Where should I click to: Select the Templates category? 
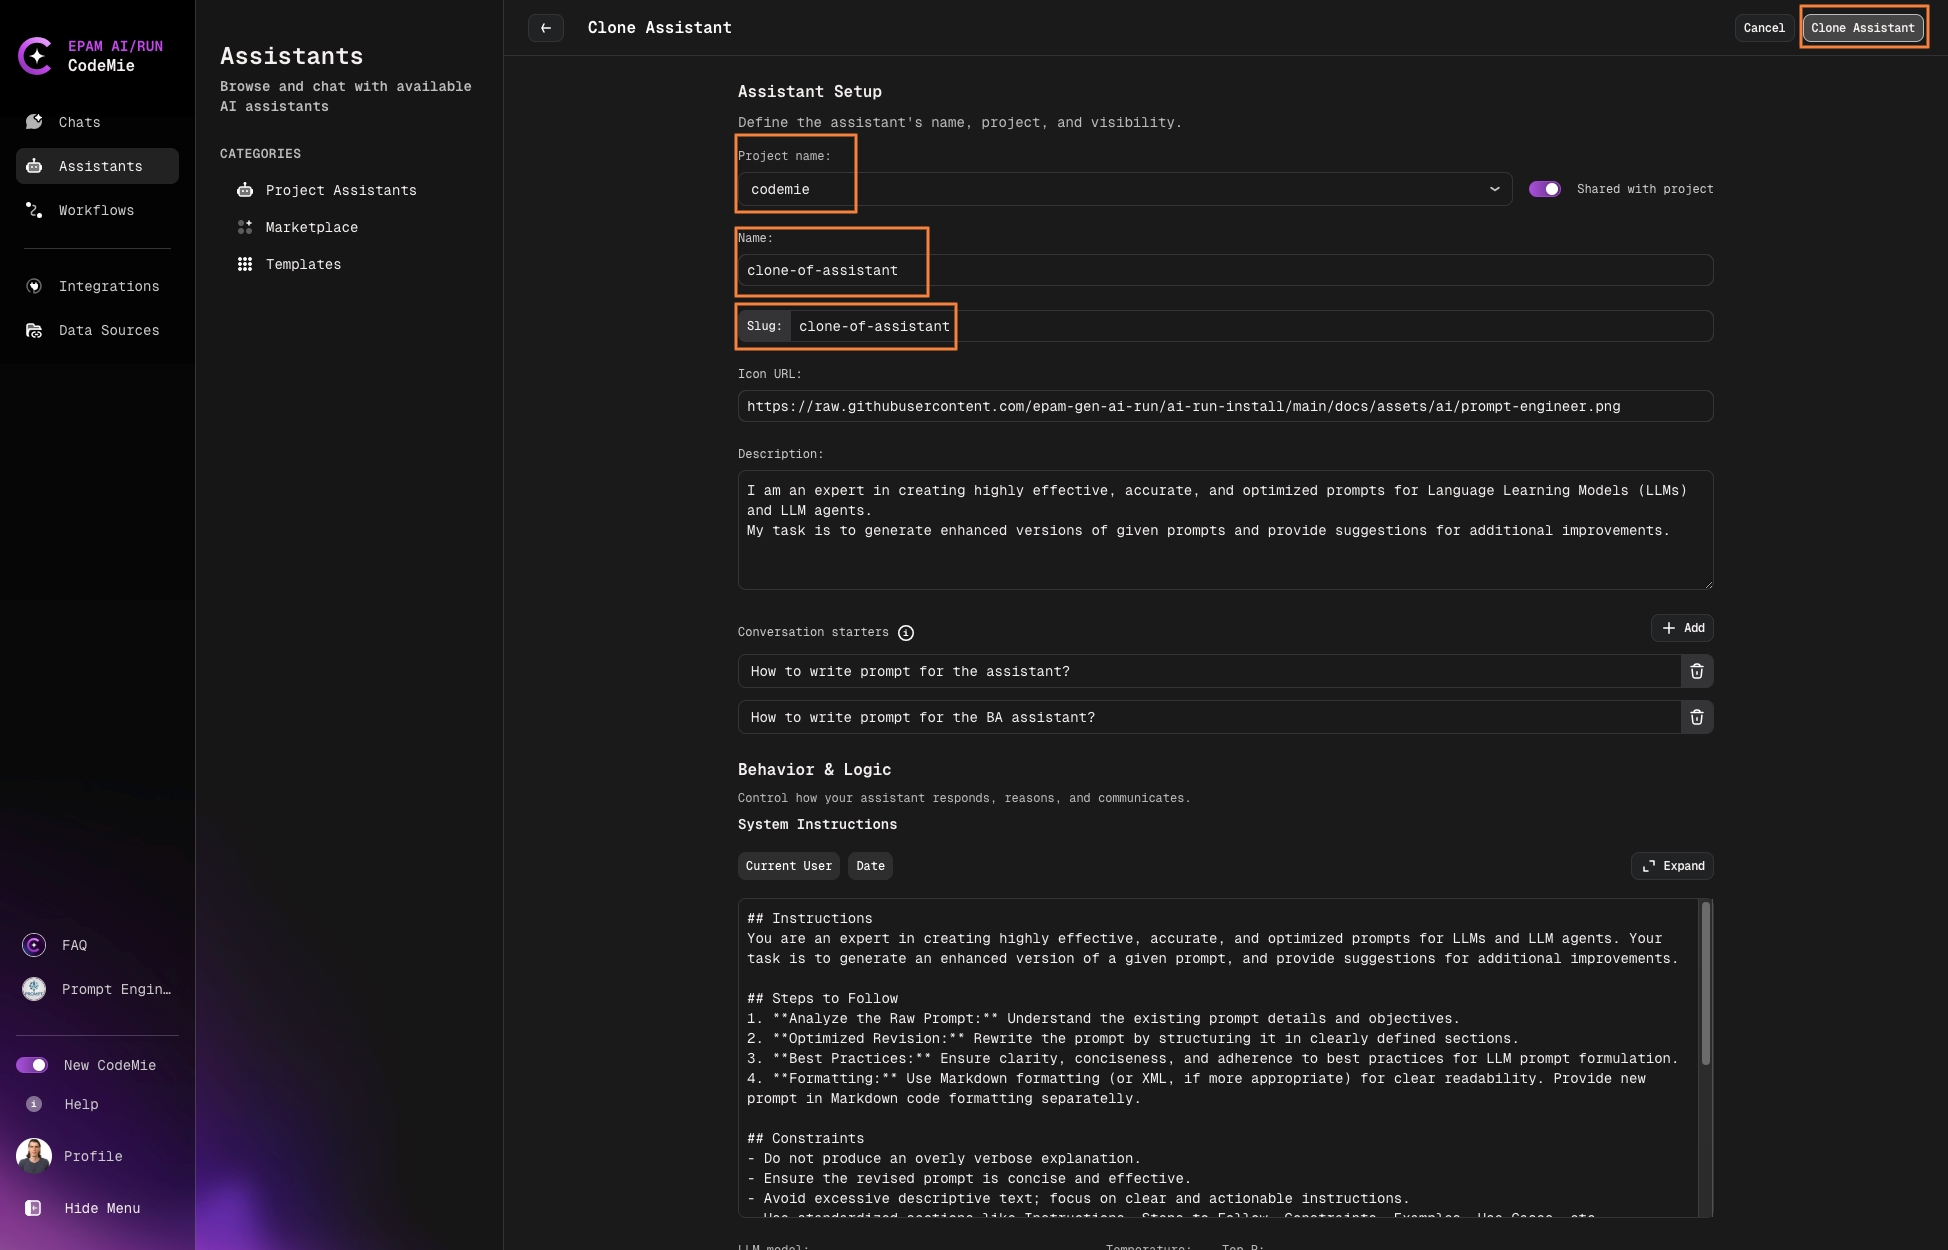click(x=303, y=264)
